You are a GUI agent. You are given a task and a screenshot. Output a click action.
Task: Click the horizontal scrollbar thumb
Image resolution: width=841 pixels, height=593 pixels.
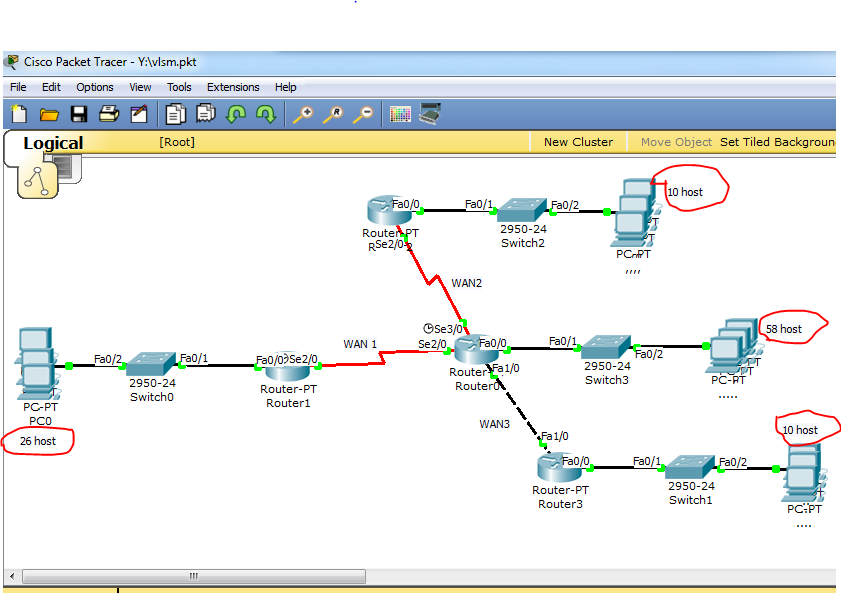(x=194, y=576)
